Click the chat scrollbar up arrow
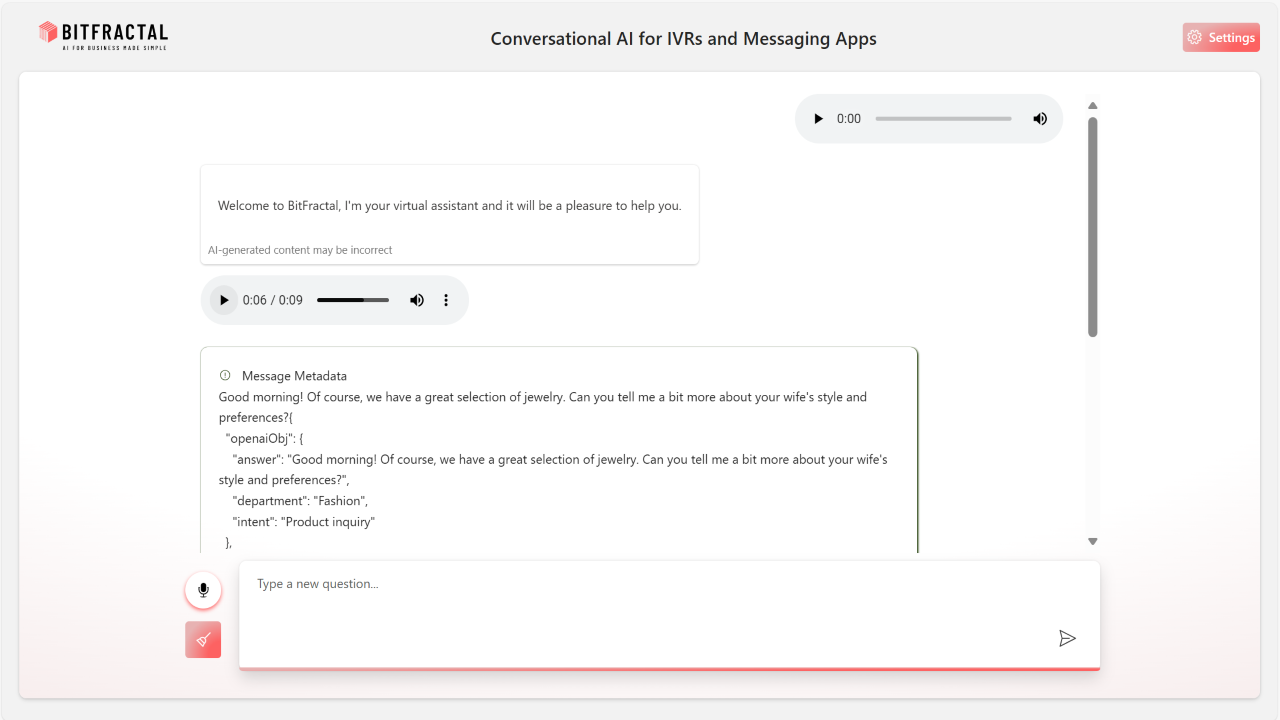Image resolution: width=1280 pixels, height=720 pixels. [1093, 105]
